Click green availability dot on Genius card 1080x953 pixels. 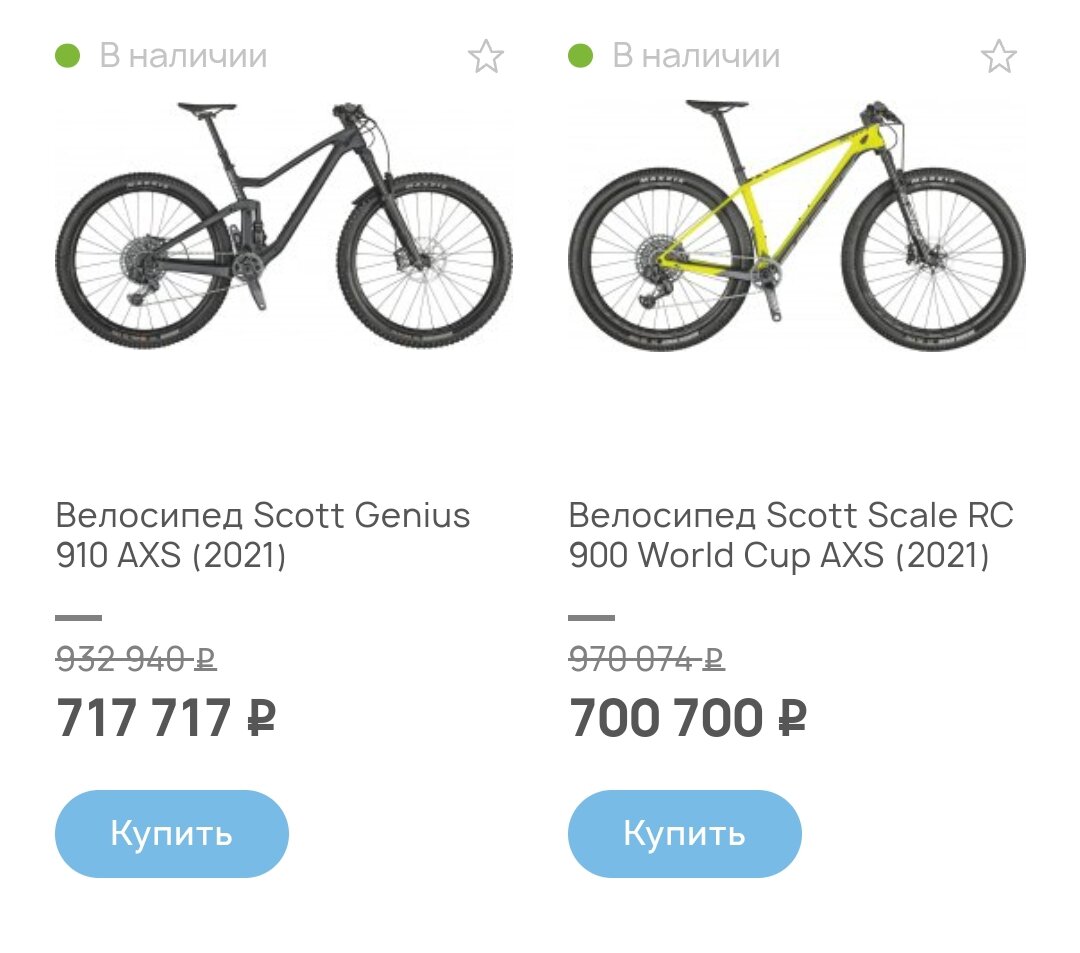pyautogui.click(x=68, y=56)
